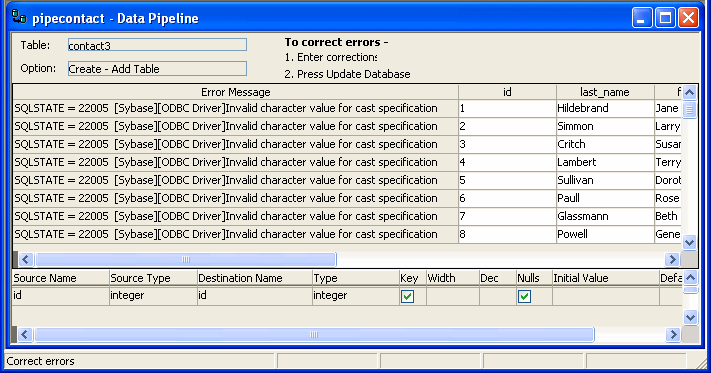Click up arrow of column definition vertical scrollbar
This screenshot has height=373, width=711.
point(690,277)
